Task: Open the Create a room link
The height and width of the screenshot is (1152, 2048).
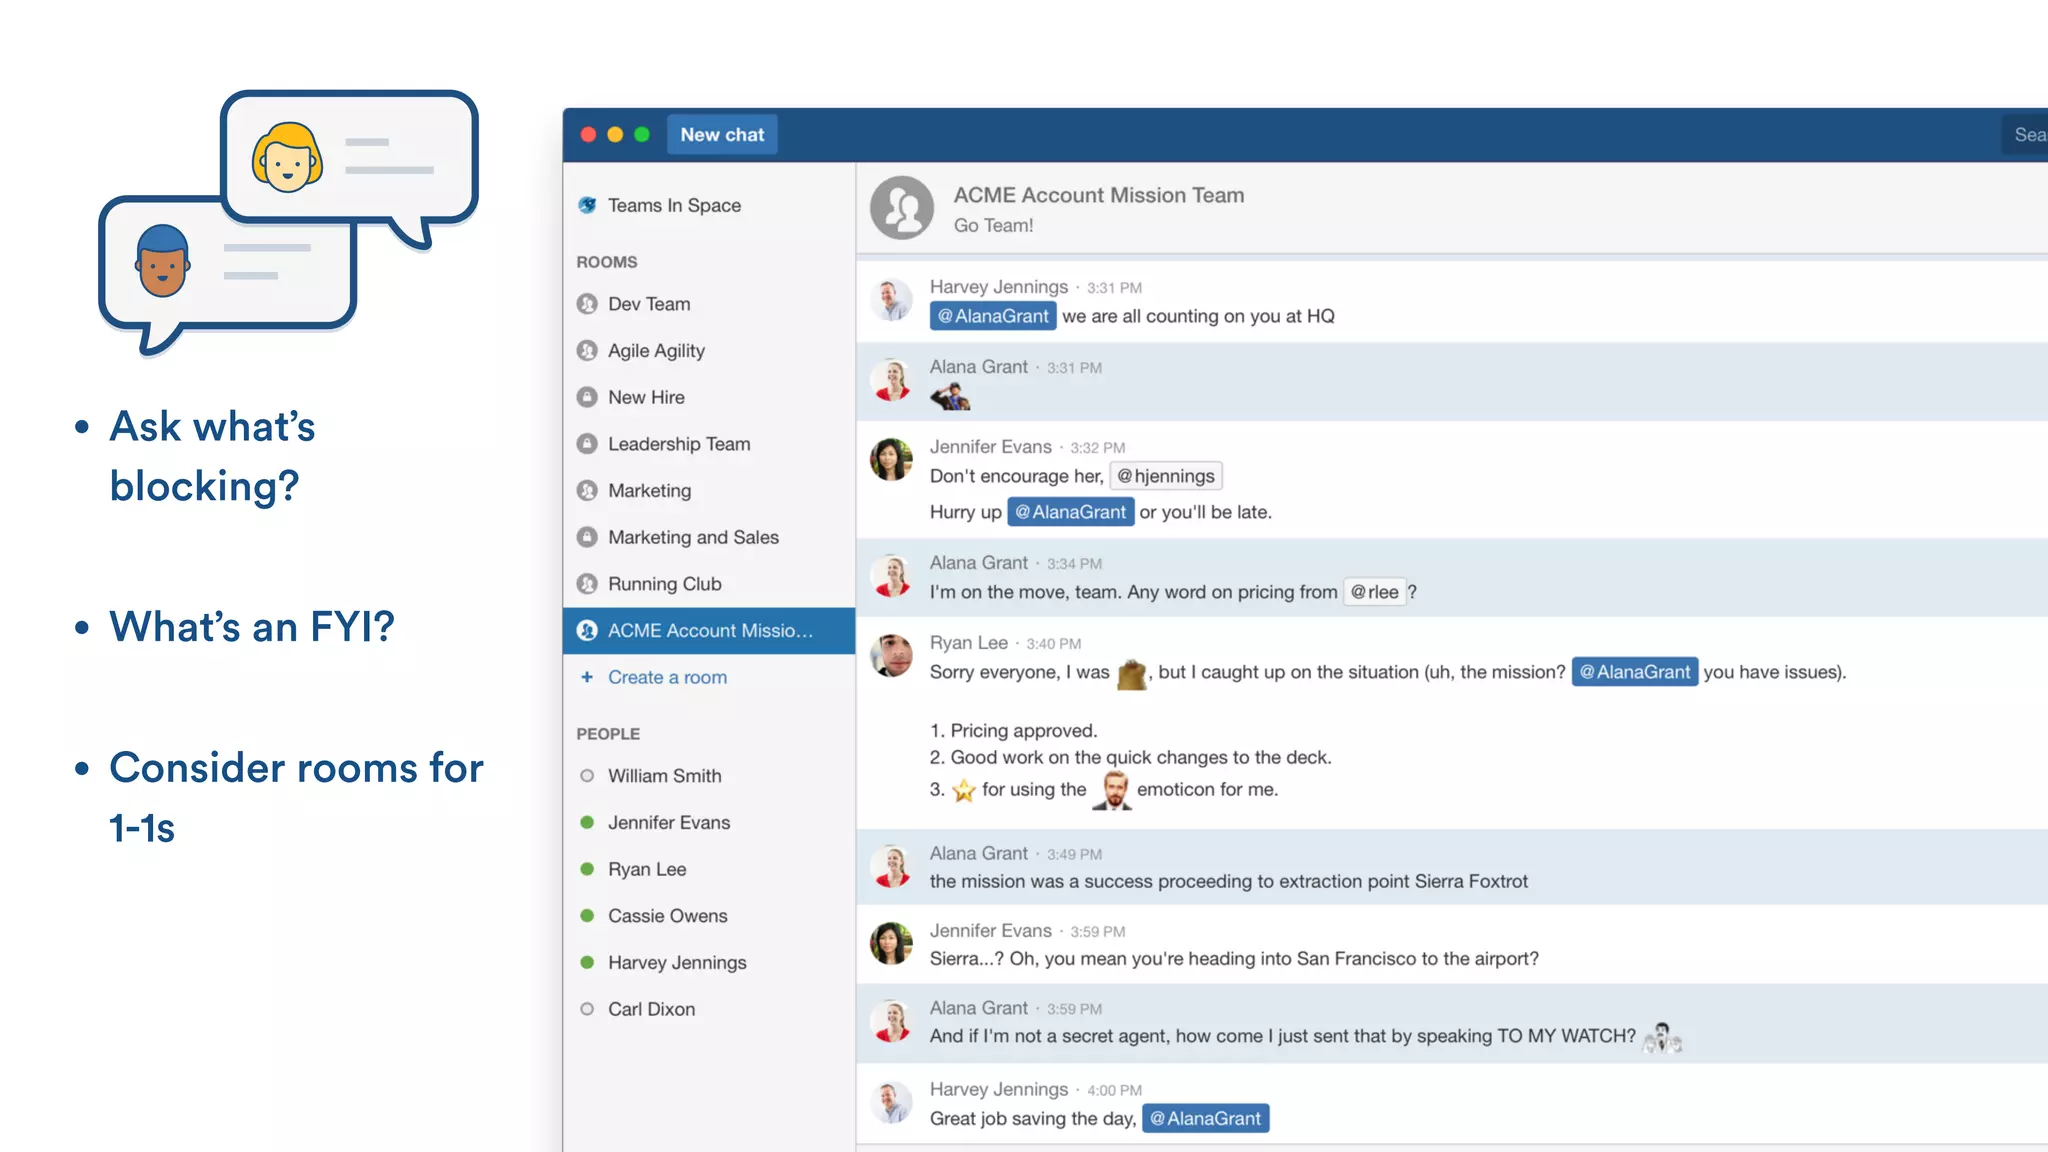Action: coord(667,677)
